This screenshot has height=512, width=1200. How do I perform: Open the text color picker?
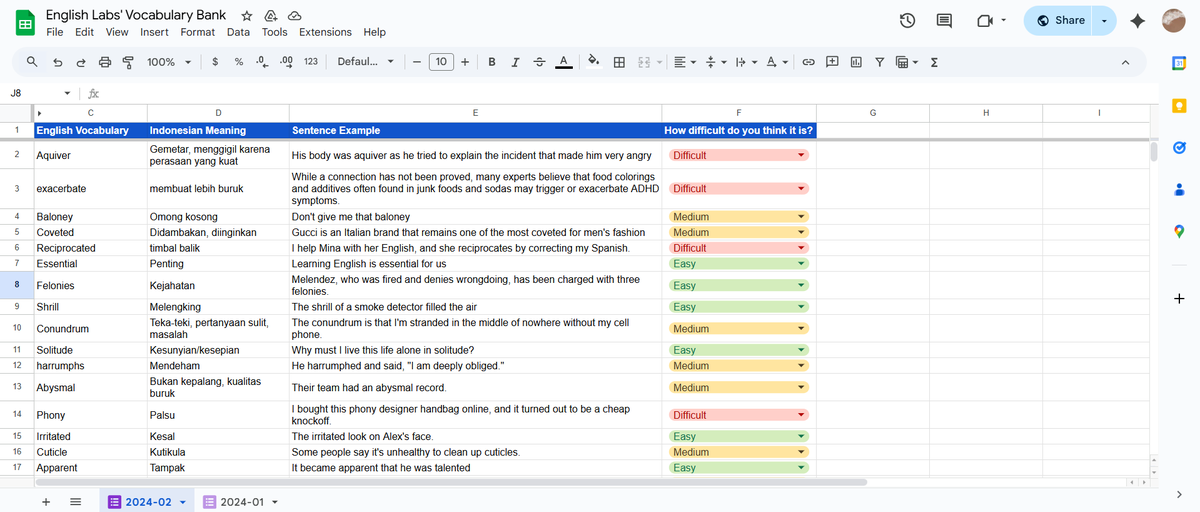pos(563,62)
